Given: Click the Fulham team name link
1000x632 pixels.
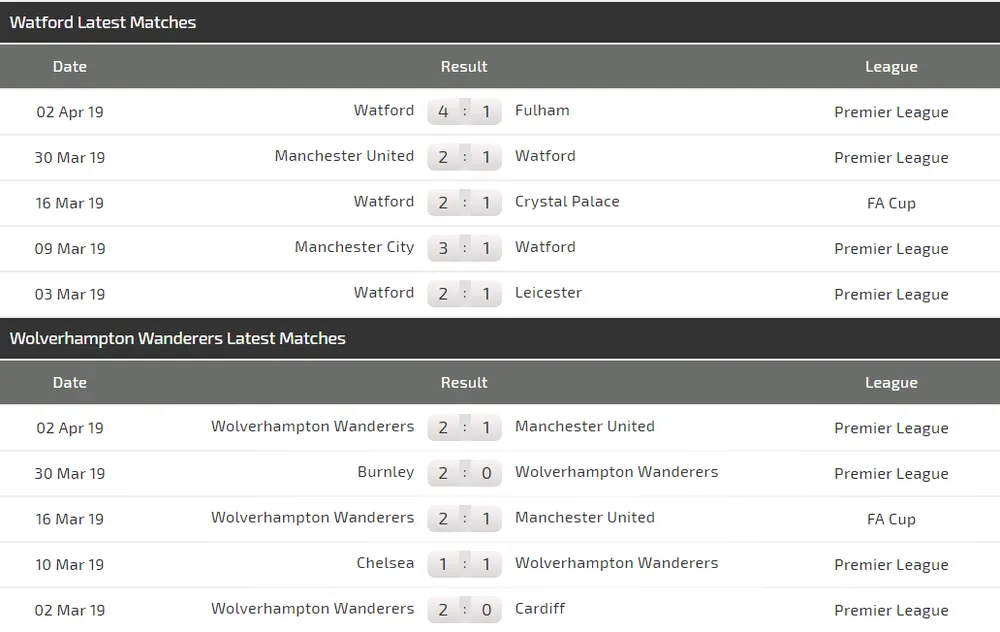Looking at the screenshot, I should [x=542, y=111].
